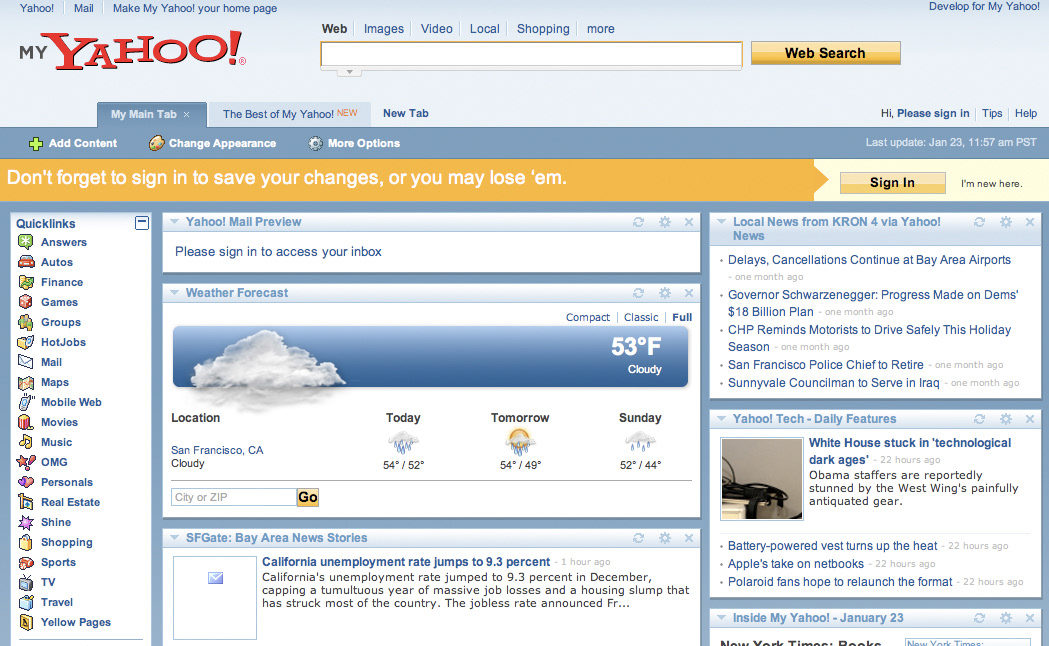Open the Mobile Web phone icon
The width and height of the screenshot is (1049, 646).
tap(25, 402)
